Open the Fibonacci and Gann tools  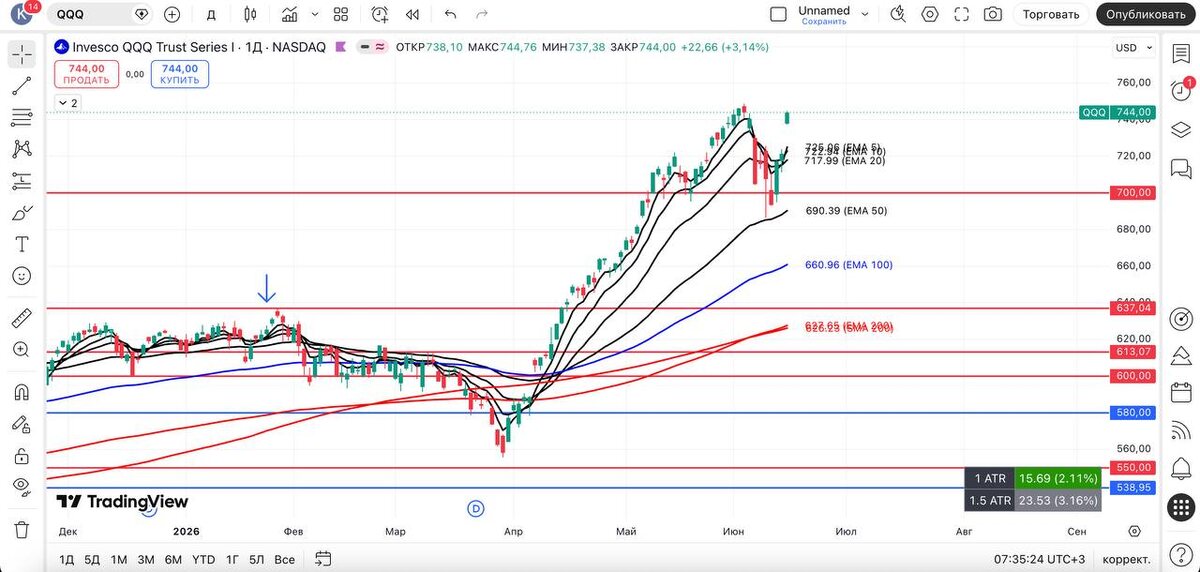[21, 118]
